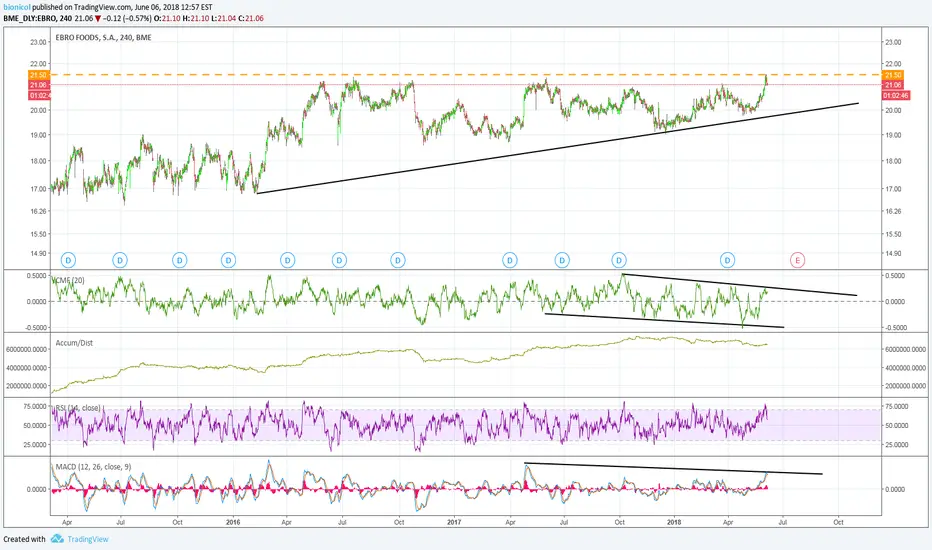Click the 19.00 label on the left price axis
This screenshot has height=550, width=932.
click(39, 135)
